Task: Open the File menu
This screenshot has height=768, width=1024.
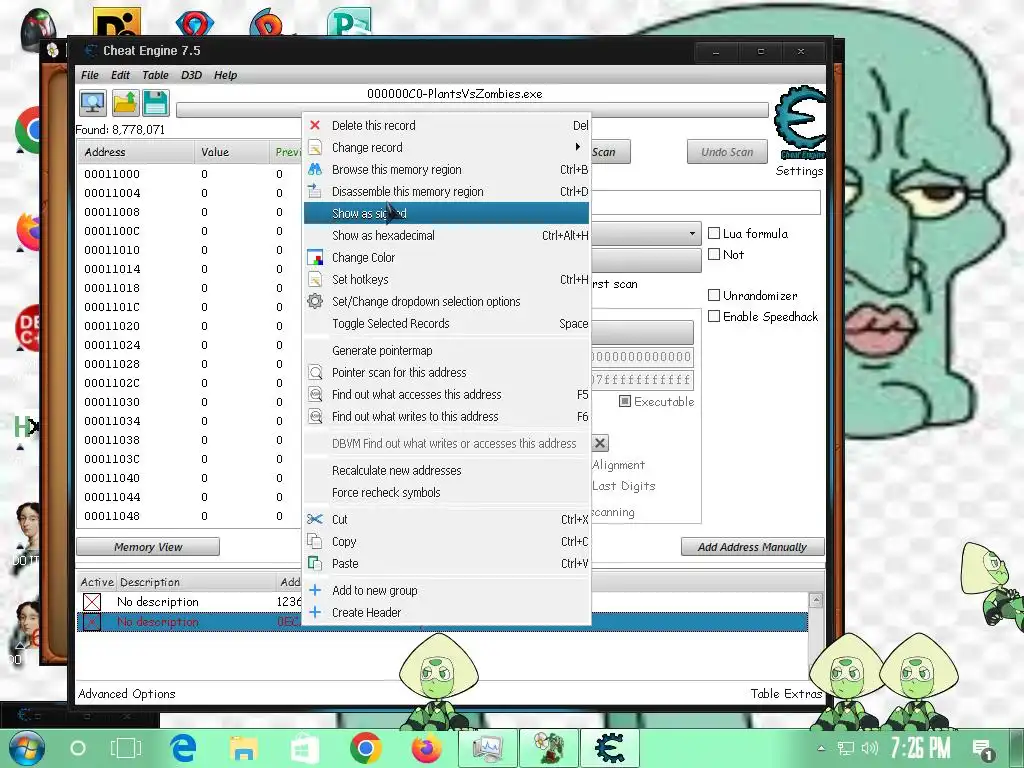Action: [x=89, y=75]
